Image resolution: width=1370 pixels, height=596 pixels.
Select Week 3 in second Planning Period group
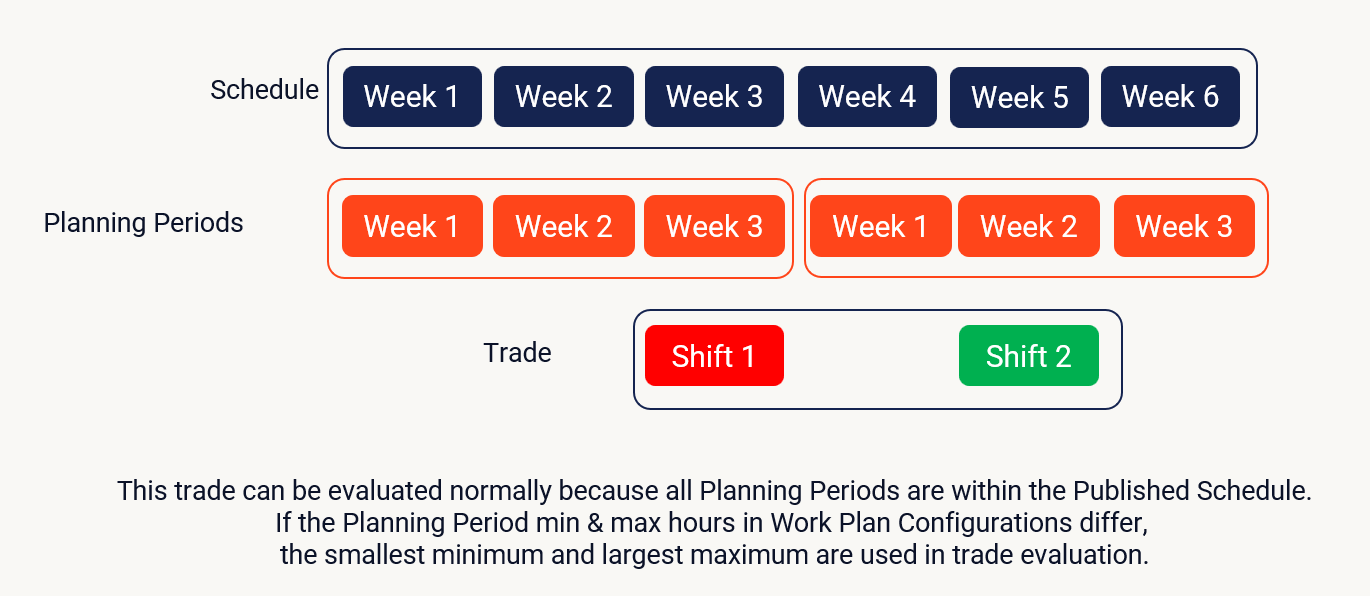tap(1184, 226)
